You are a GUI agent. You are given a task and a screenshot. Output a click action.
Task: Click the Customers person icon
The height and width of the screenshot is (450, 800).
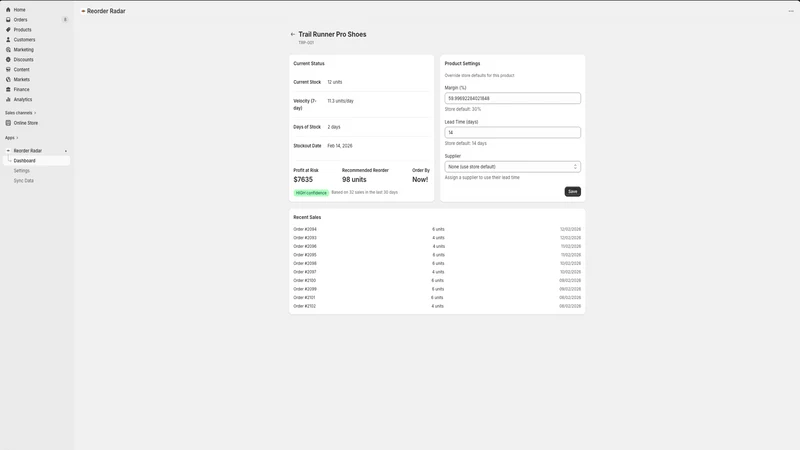coord(8,39)
